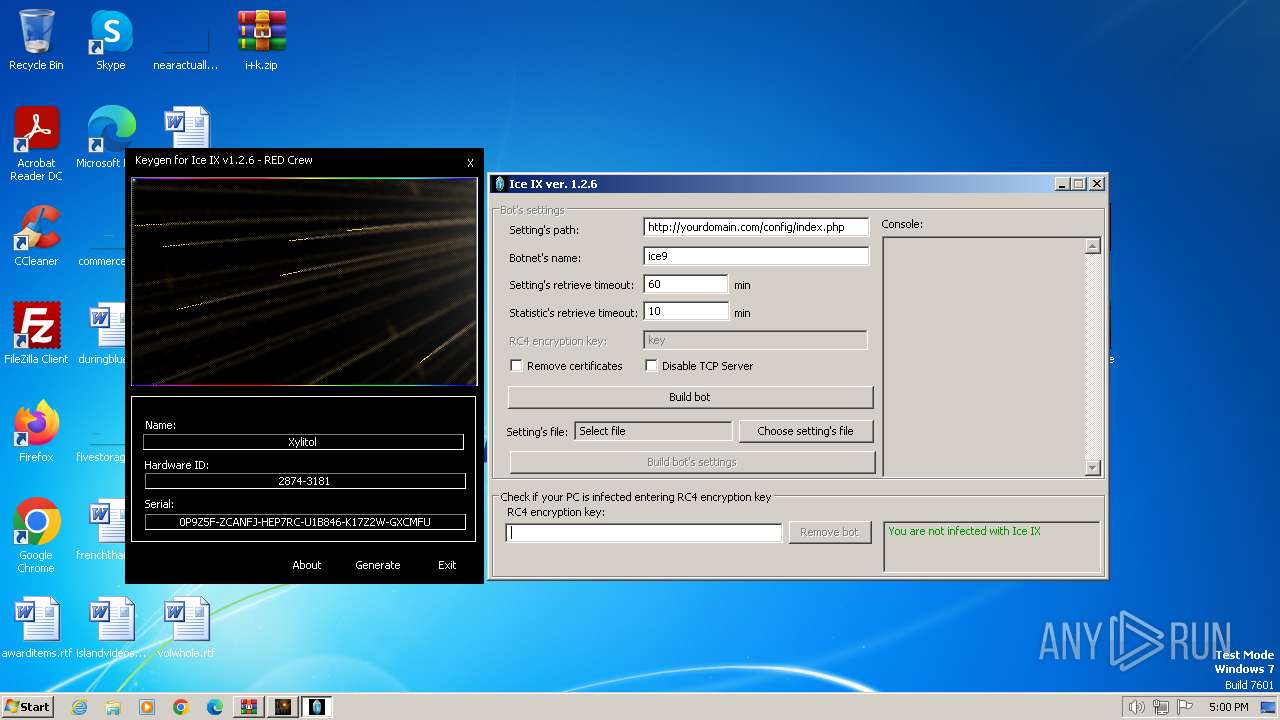Select the nearactuall desktop file
The image size is (1280, 720).
pyautogui.click(x=185, y=40)
